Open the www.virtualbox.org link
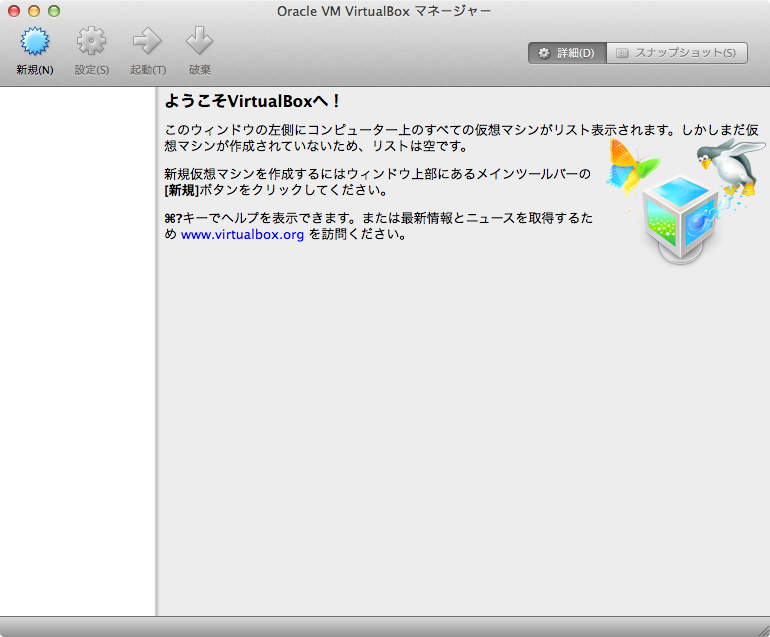770x637 pixels. point(242,235)
